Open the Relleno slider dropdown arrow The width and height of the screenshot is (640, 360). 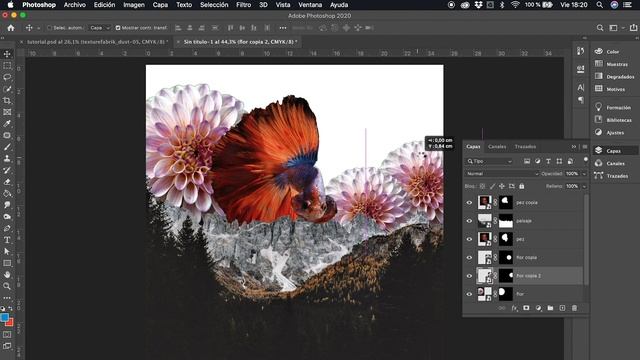click(x=584, y=187)
